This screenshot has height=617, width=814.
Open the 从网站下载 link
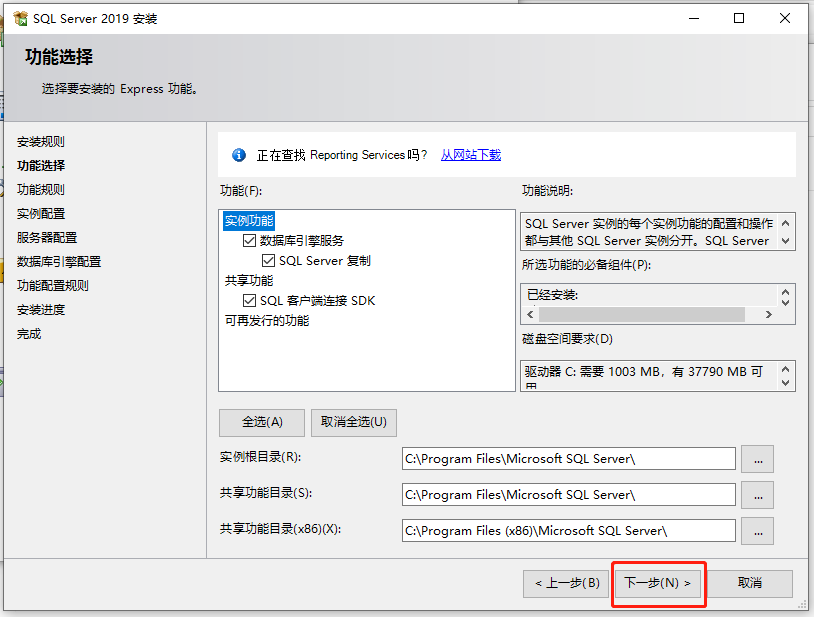click(471, 155)
